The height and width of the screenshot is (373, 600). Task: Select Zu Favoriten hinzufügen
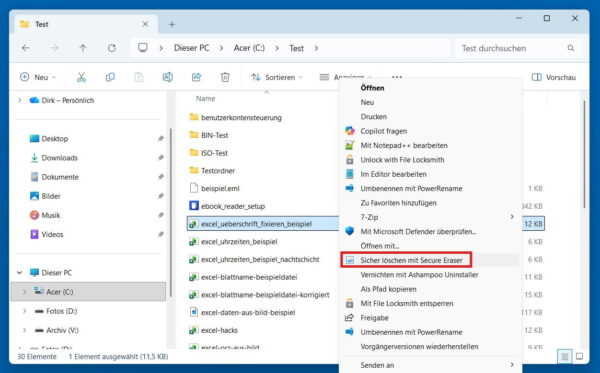click(398, 203)
